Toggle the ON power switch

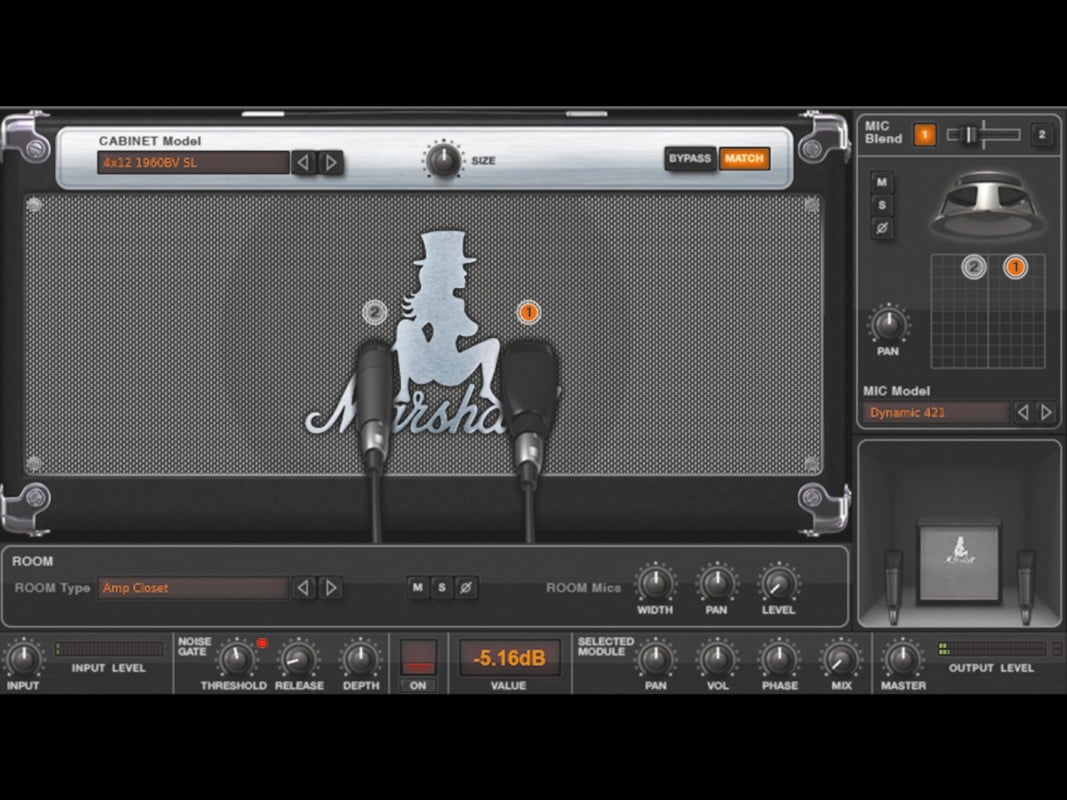(418, 657)
